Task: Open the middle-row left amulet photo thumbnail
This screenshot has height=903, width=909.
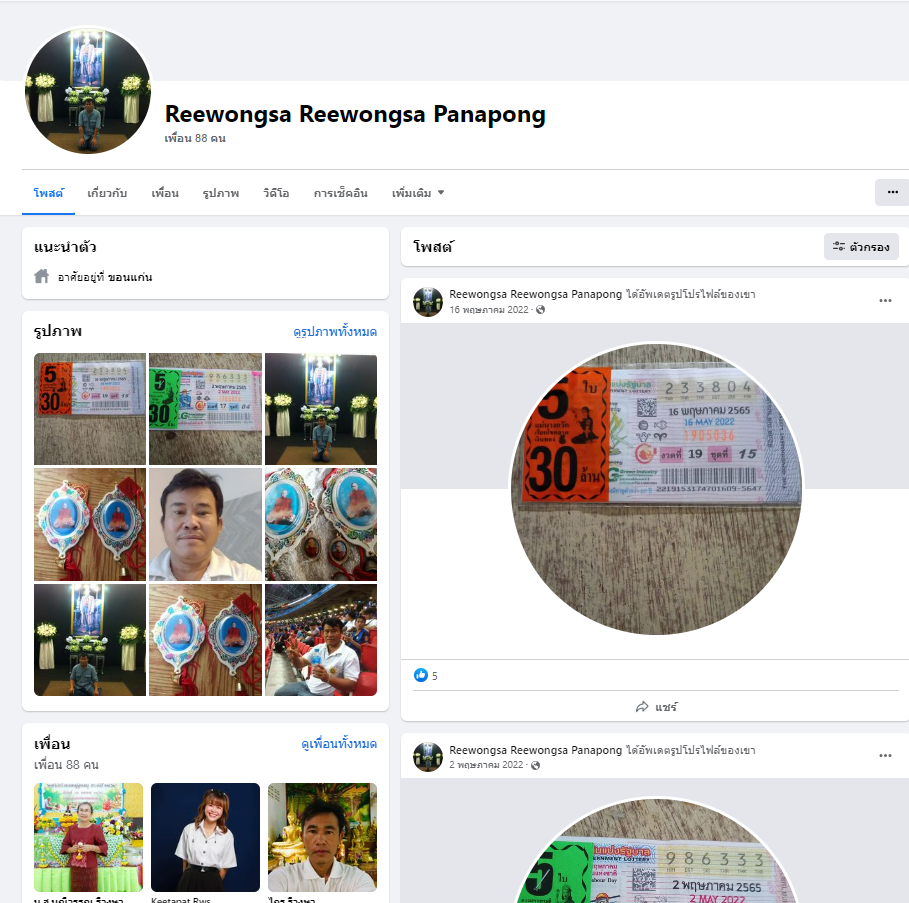Action: tap(90, 525)
